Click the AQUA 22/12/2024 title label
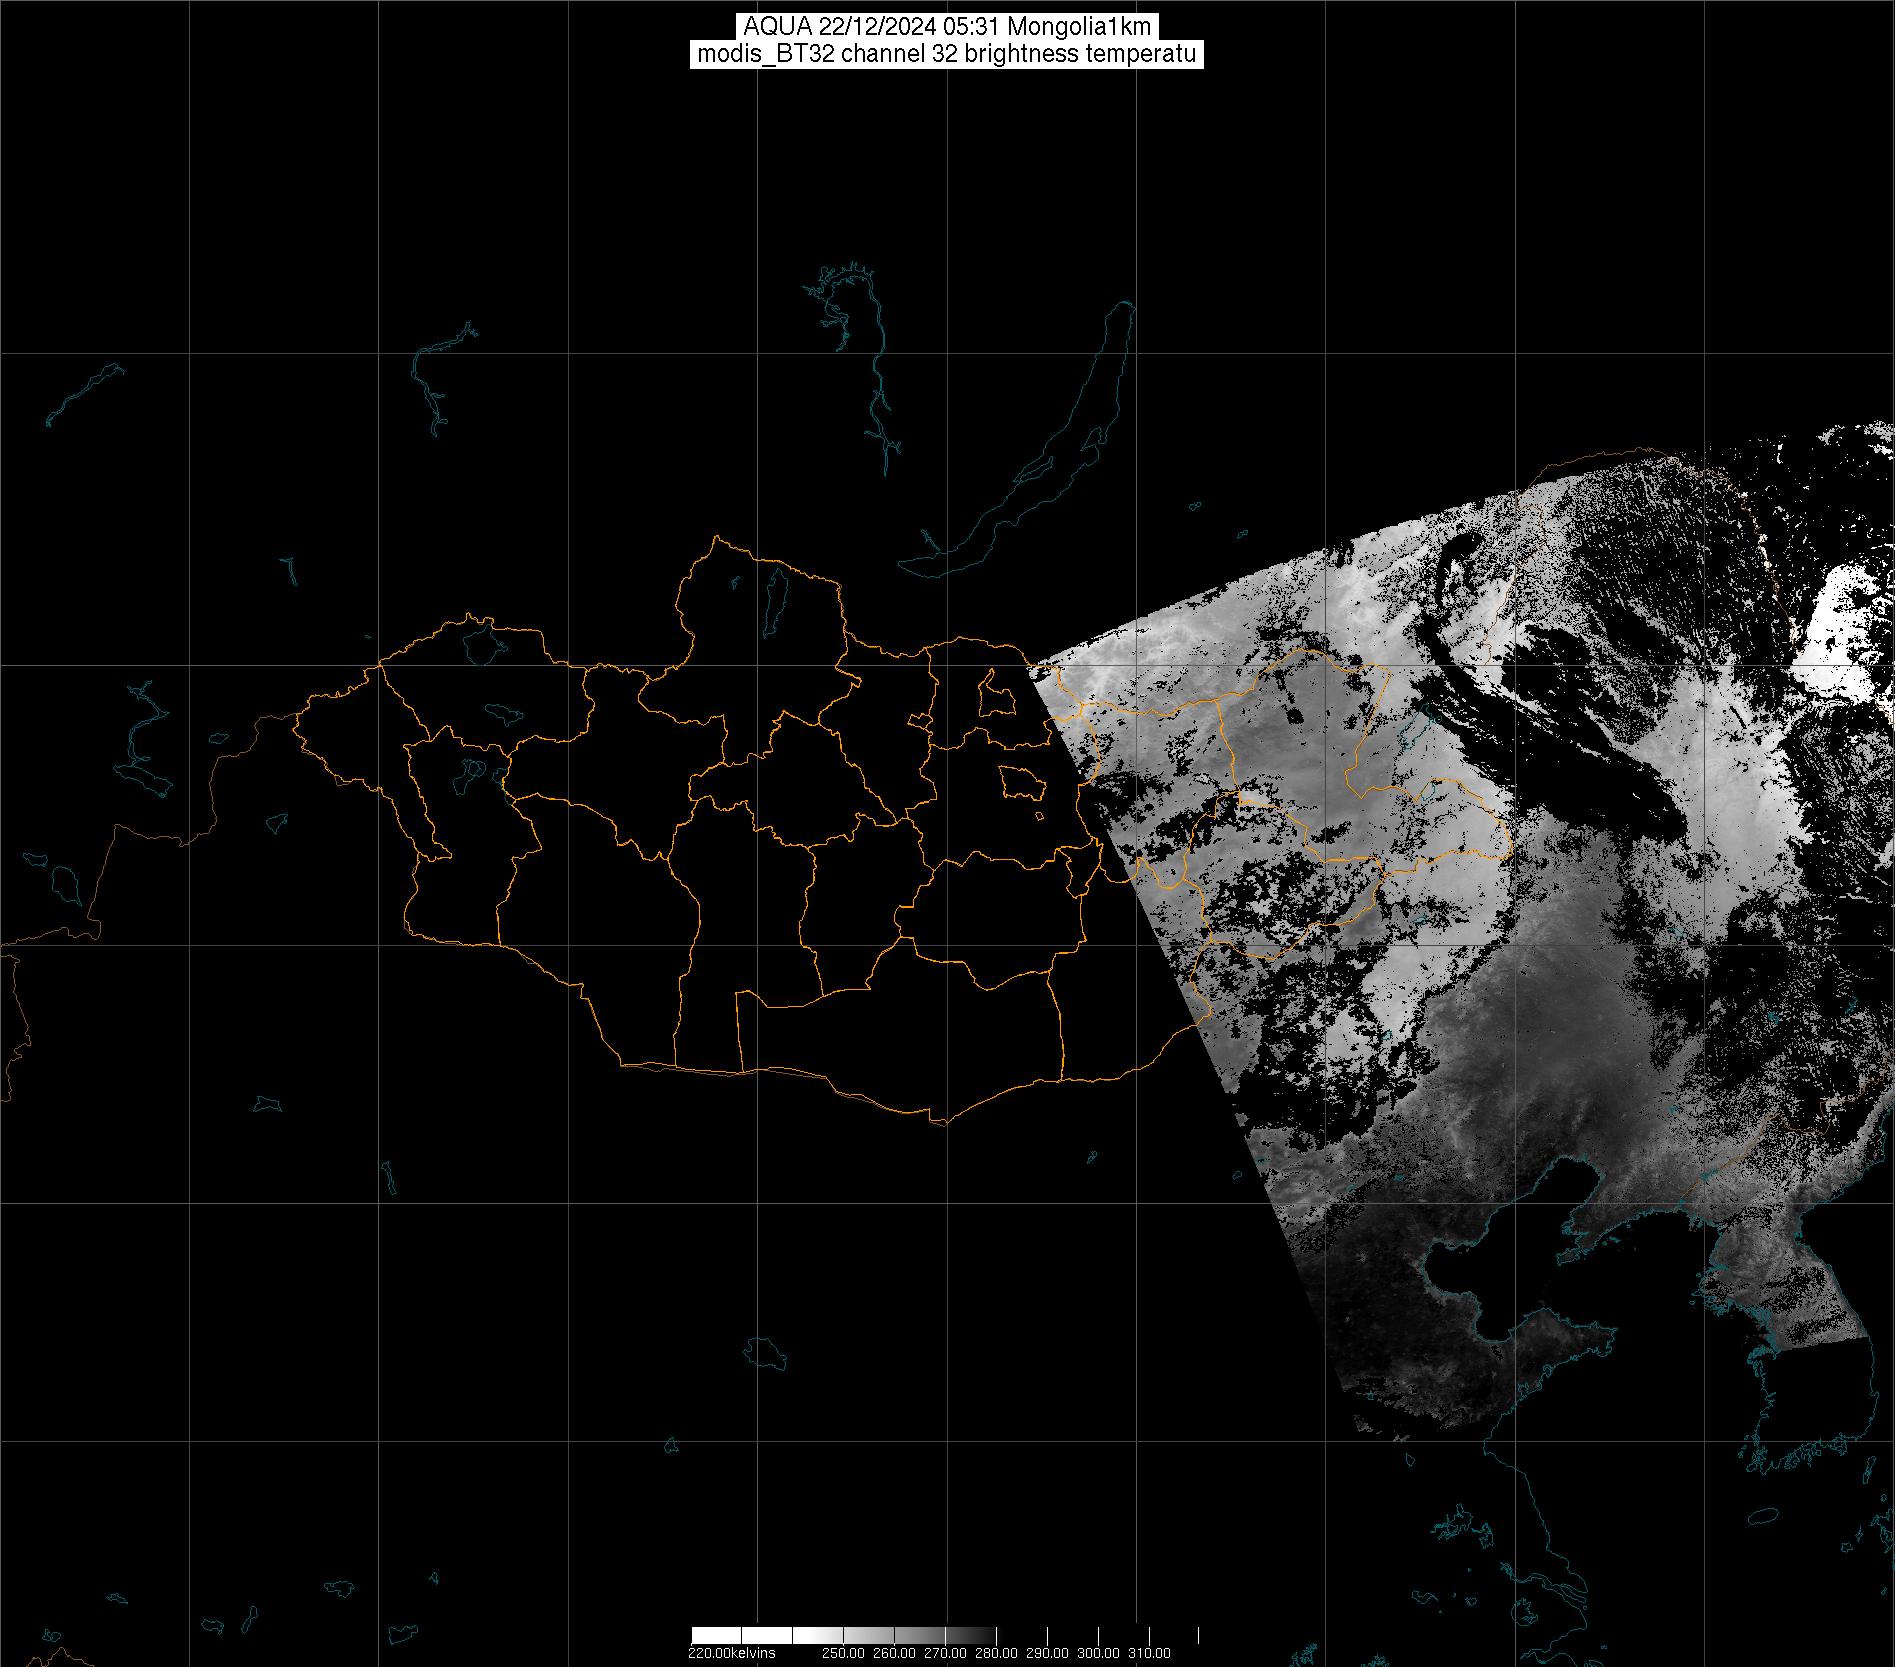This screenshot has height=1667, width=1895. pyautogui.click(x=946, y=27)
